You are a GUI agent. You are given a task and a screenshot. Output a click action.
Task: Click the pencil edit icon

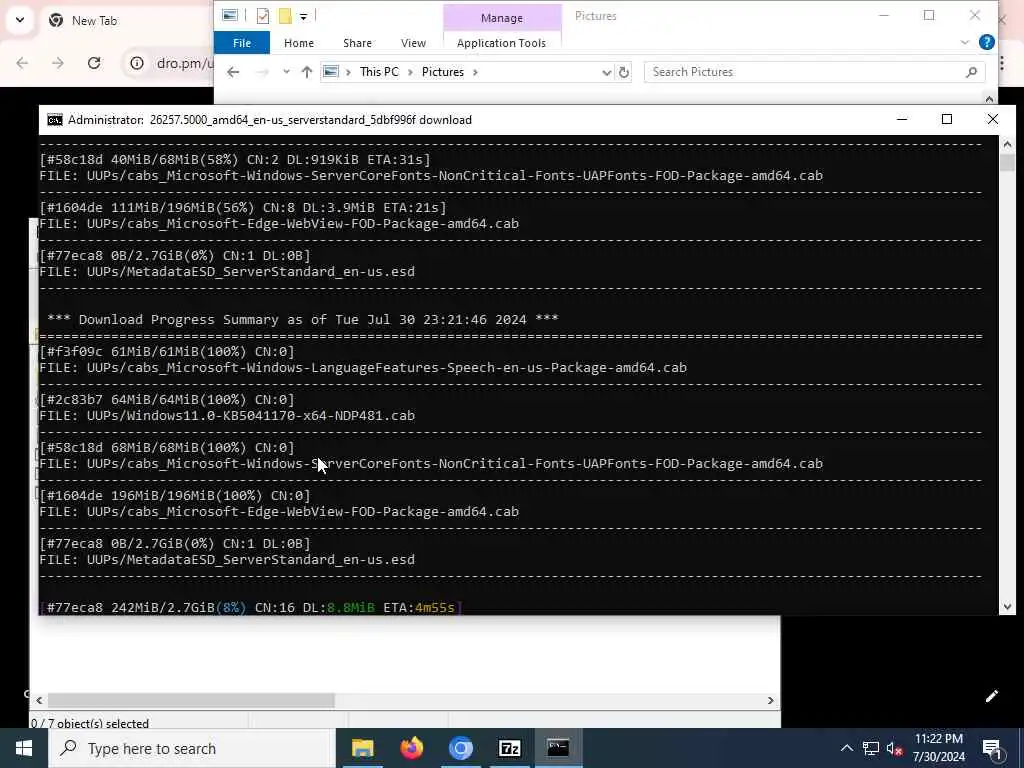point(991,696)
